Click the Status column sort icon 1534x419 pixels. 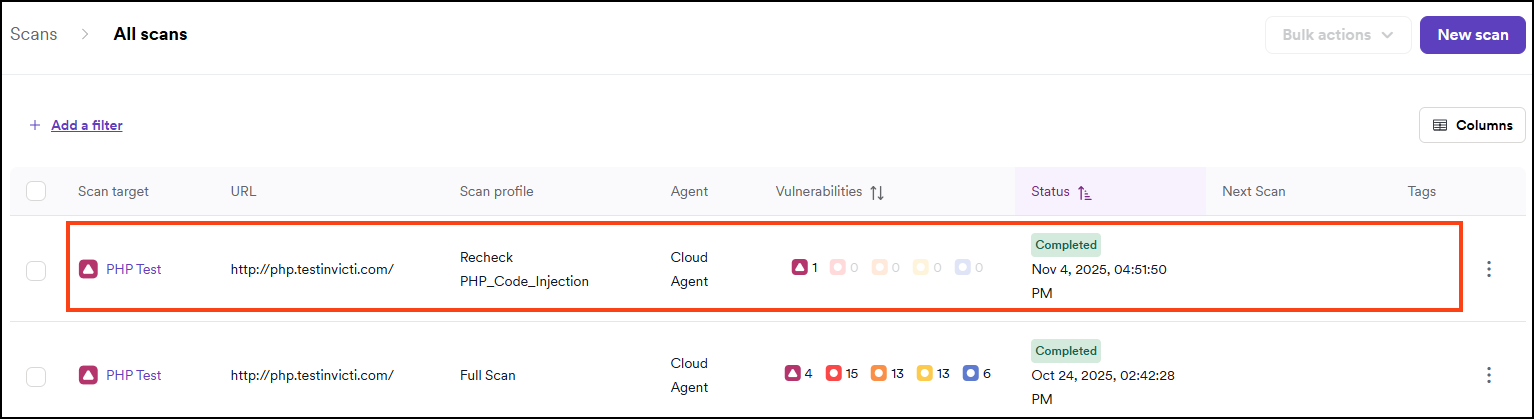[x=1085, y=192]
